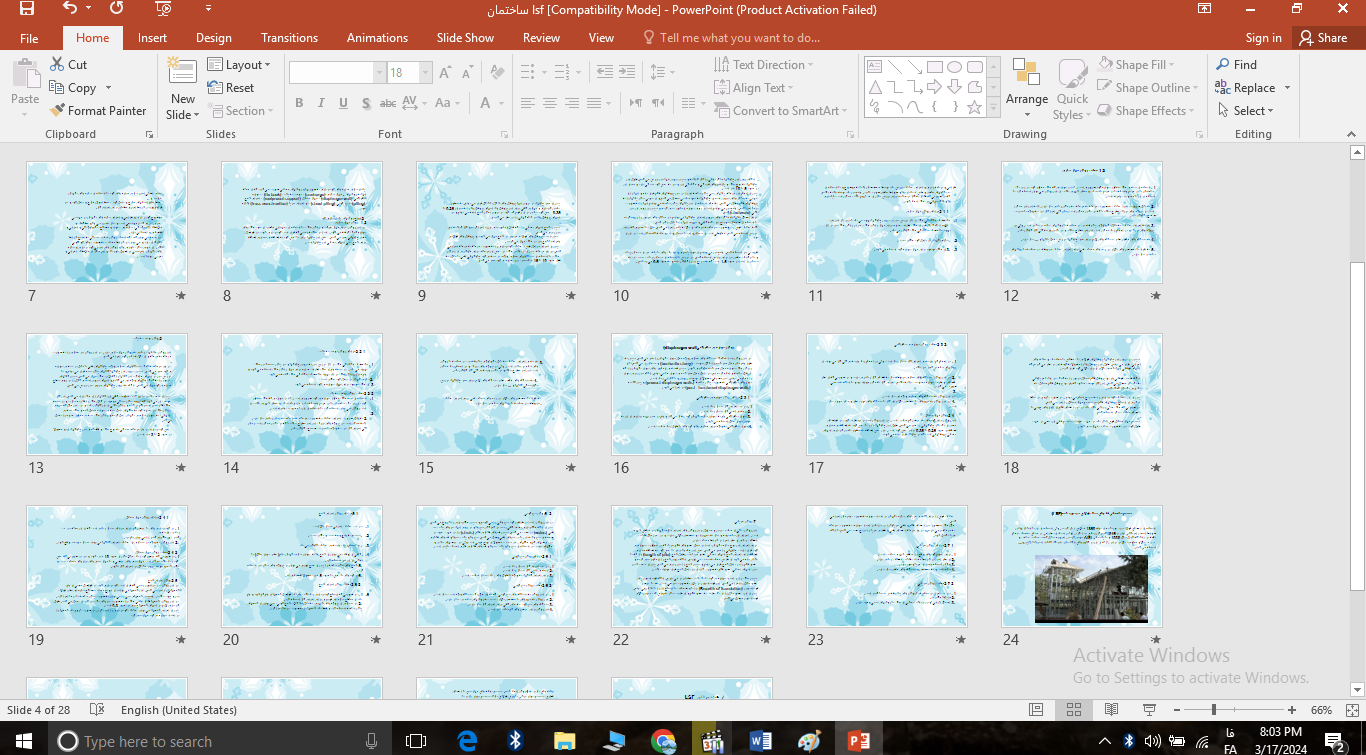1366x755 pixels.
Task: Undo the last action
Action: tap(69, 9)
